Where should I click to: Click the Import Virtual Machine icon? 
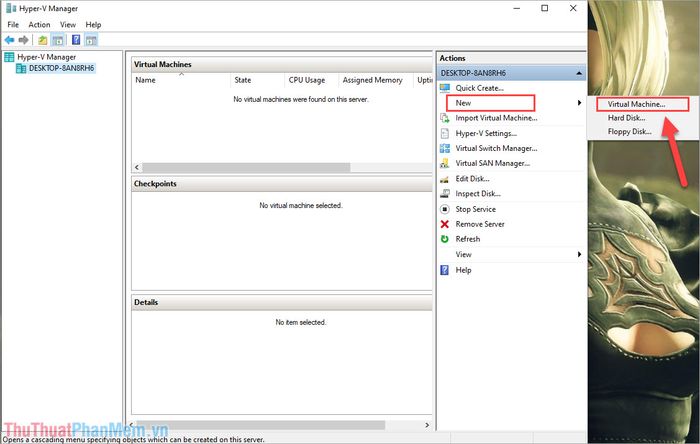(x=445, y=118)
